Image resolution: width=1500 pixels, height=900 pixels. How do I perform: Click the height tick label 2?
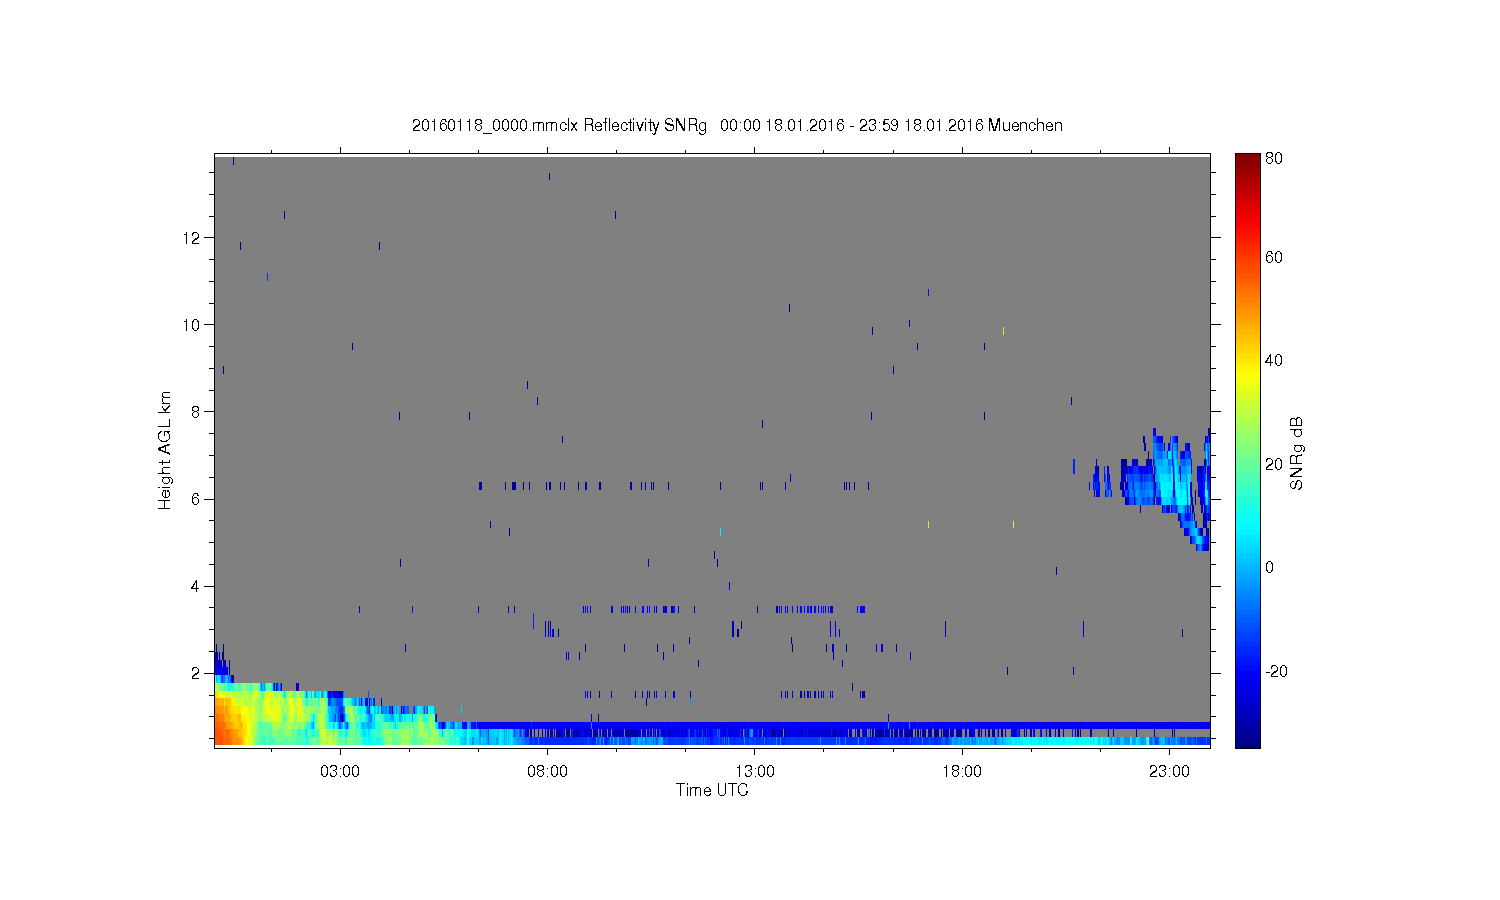click(197, 673)
